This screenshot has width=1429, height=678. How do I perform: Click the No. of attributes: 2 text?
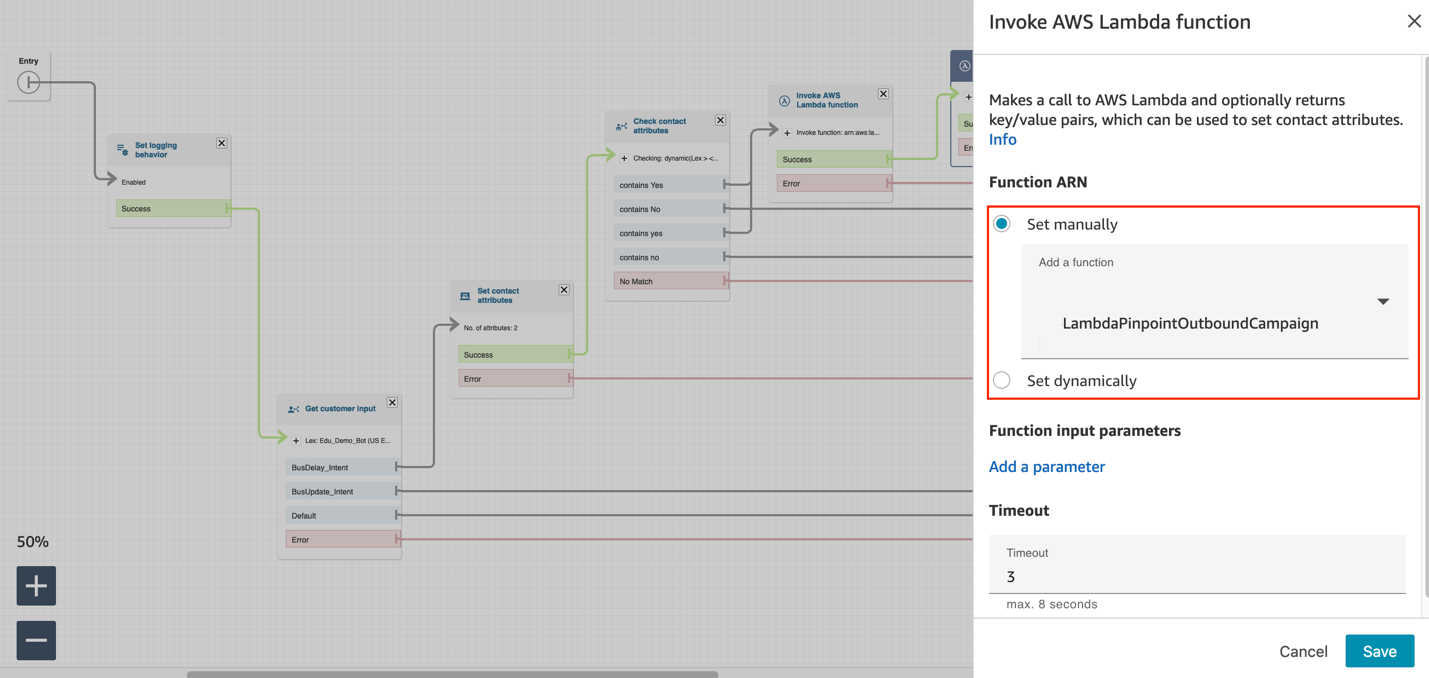coord(490,328)
